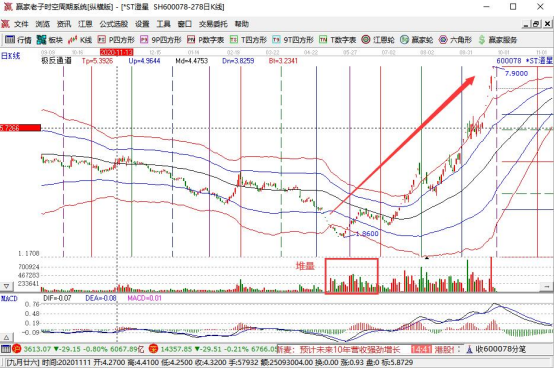Open the 帮助 menu

[242, 24]
